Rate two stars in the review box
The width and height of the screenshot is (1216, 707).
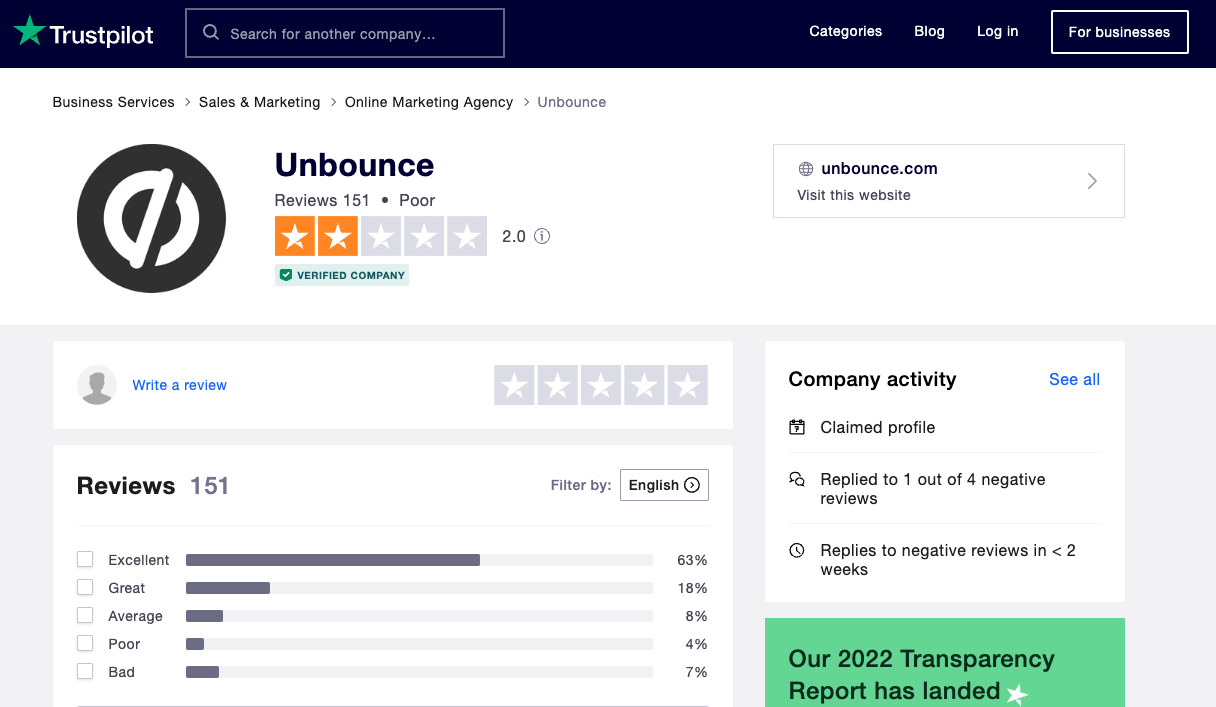(x=558, y=385)
